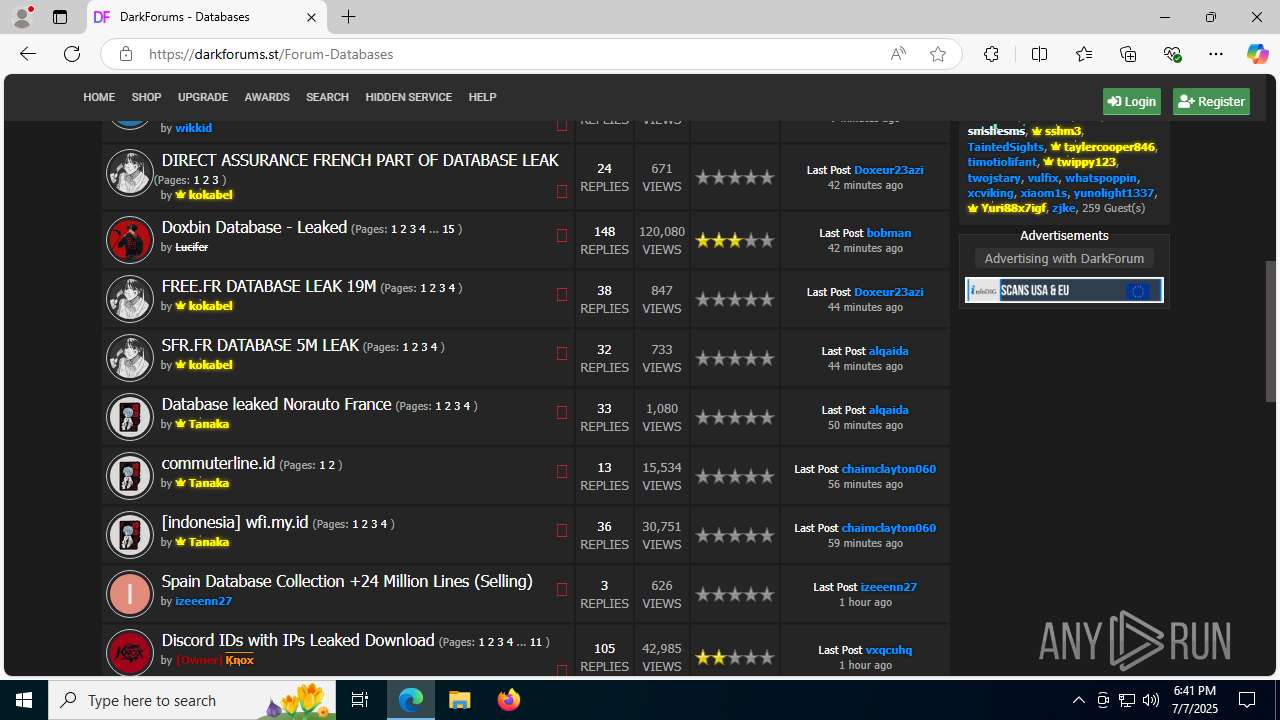
Task: Click thread icon in Norauto France row
Action: click(x=562, y=413)
